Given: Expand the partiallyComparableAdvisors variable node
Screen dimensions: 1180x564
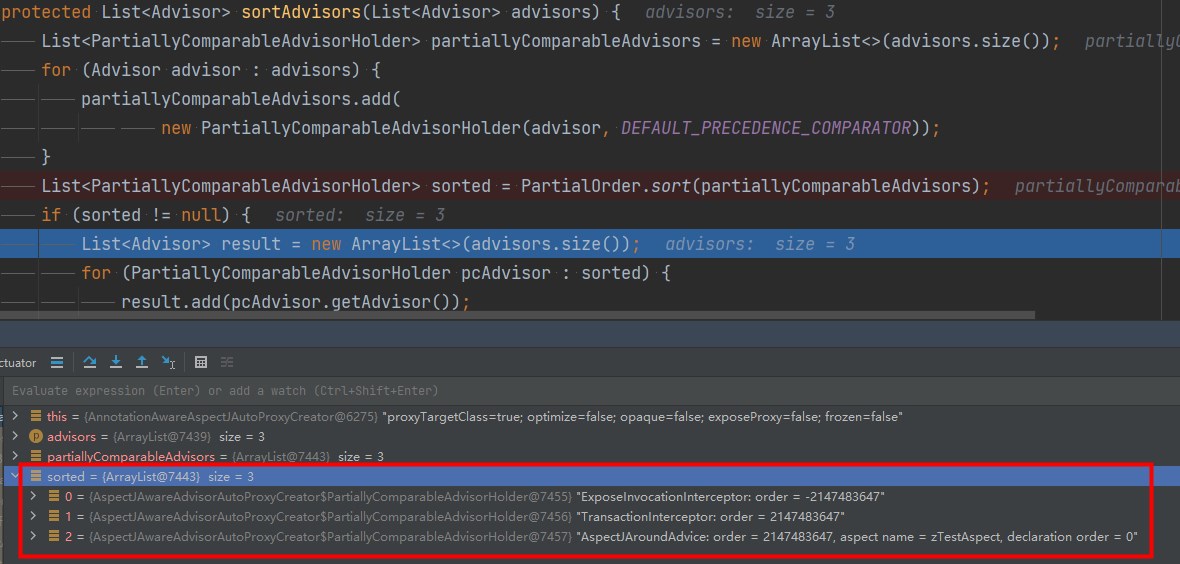Looking at the screenshot, I should pyautogui.click(x=14, y=456).
